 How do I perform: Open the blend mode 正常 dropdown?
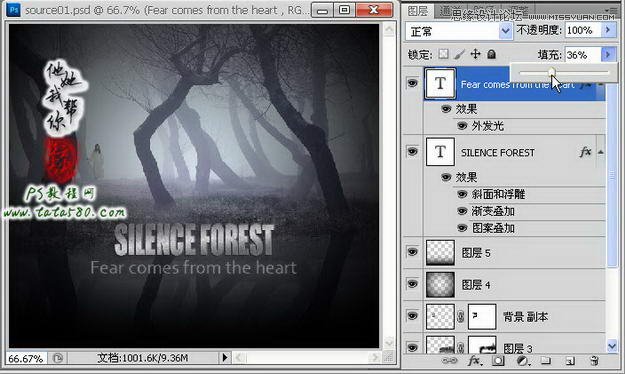coord(459,31)
